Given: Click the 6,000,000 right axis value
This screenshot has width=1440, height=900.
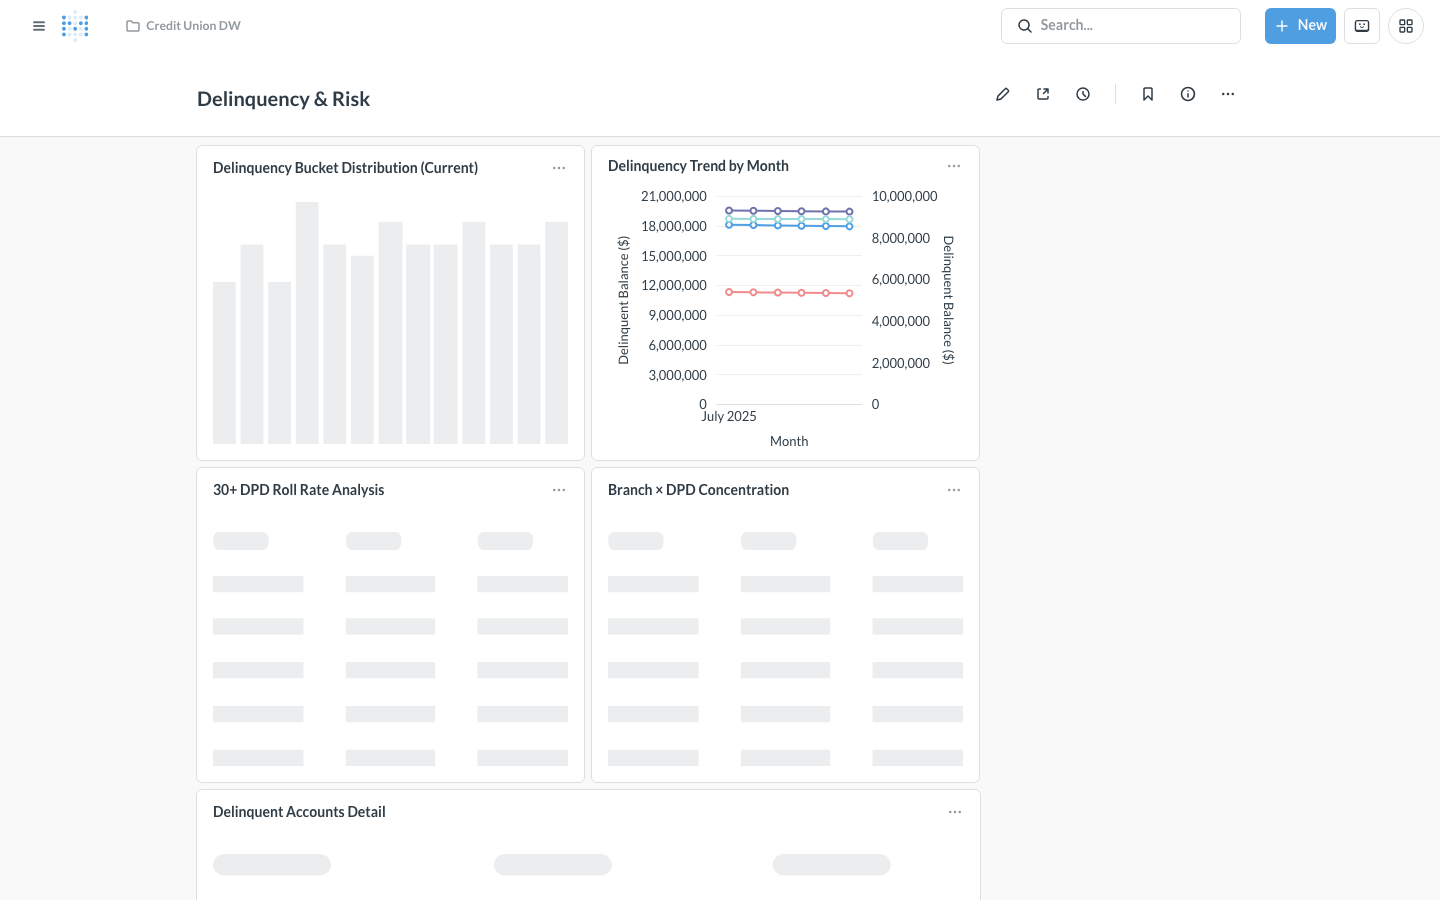Looking at the screenshot, I should click(x=901, y=280).
